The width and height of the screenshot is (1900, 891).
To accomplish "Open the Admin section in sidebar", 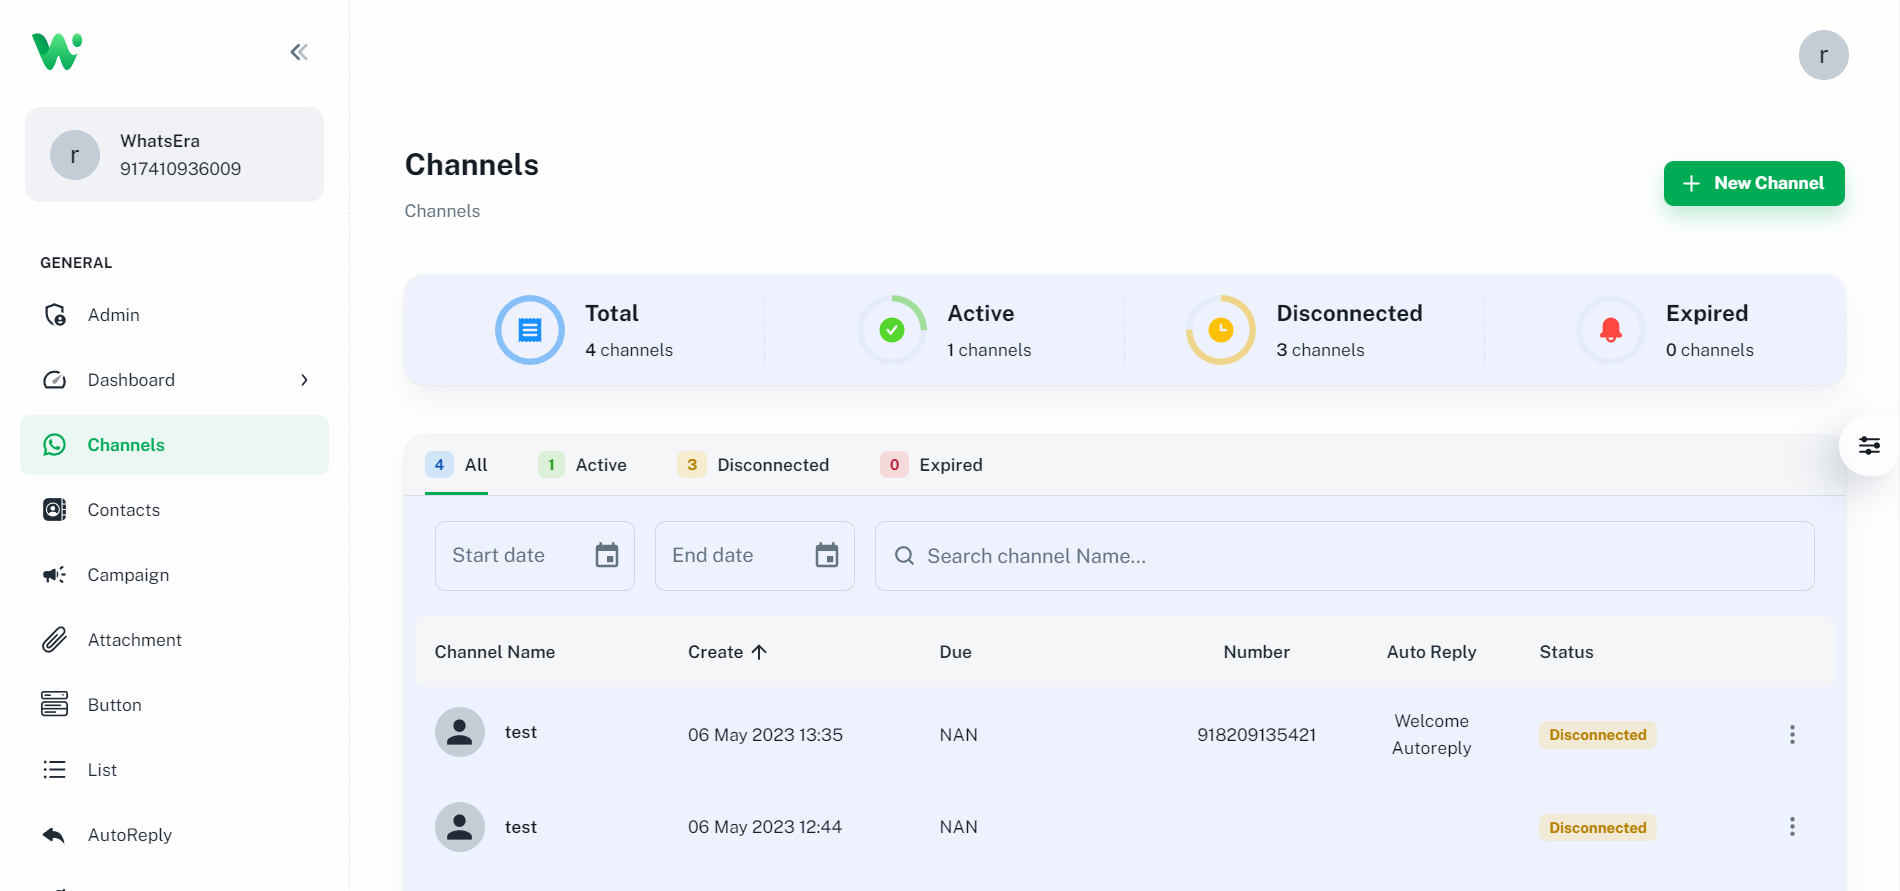I will coord(113,315).
